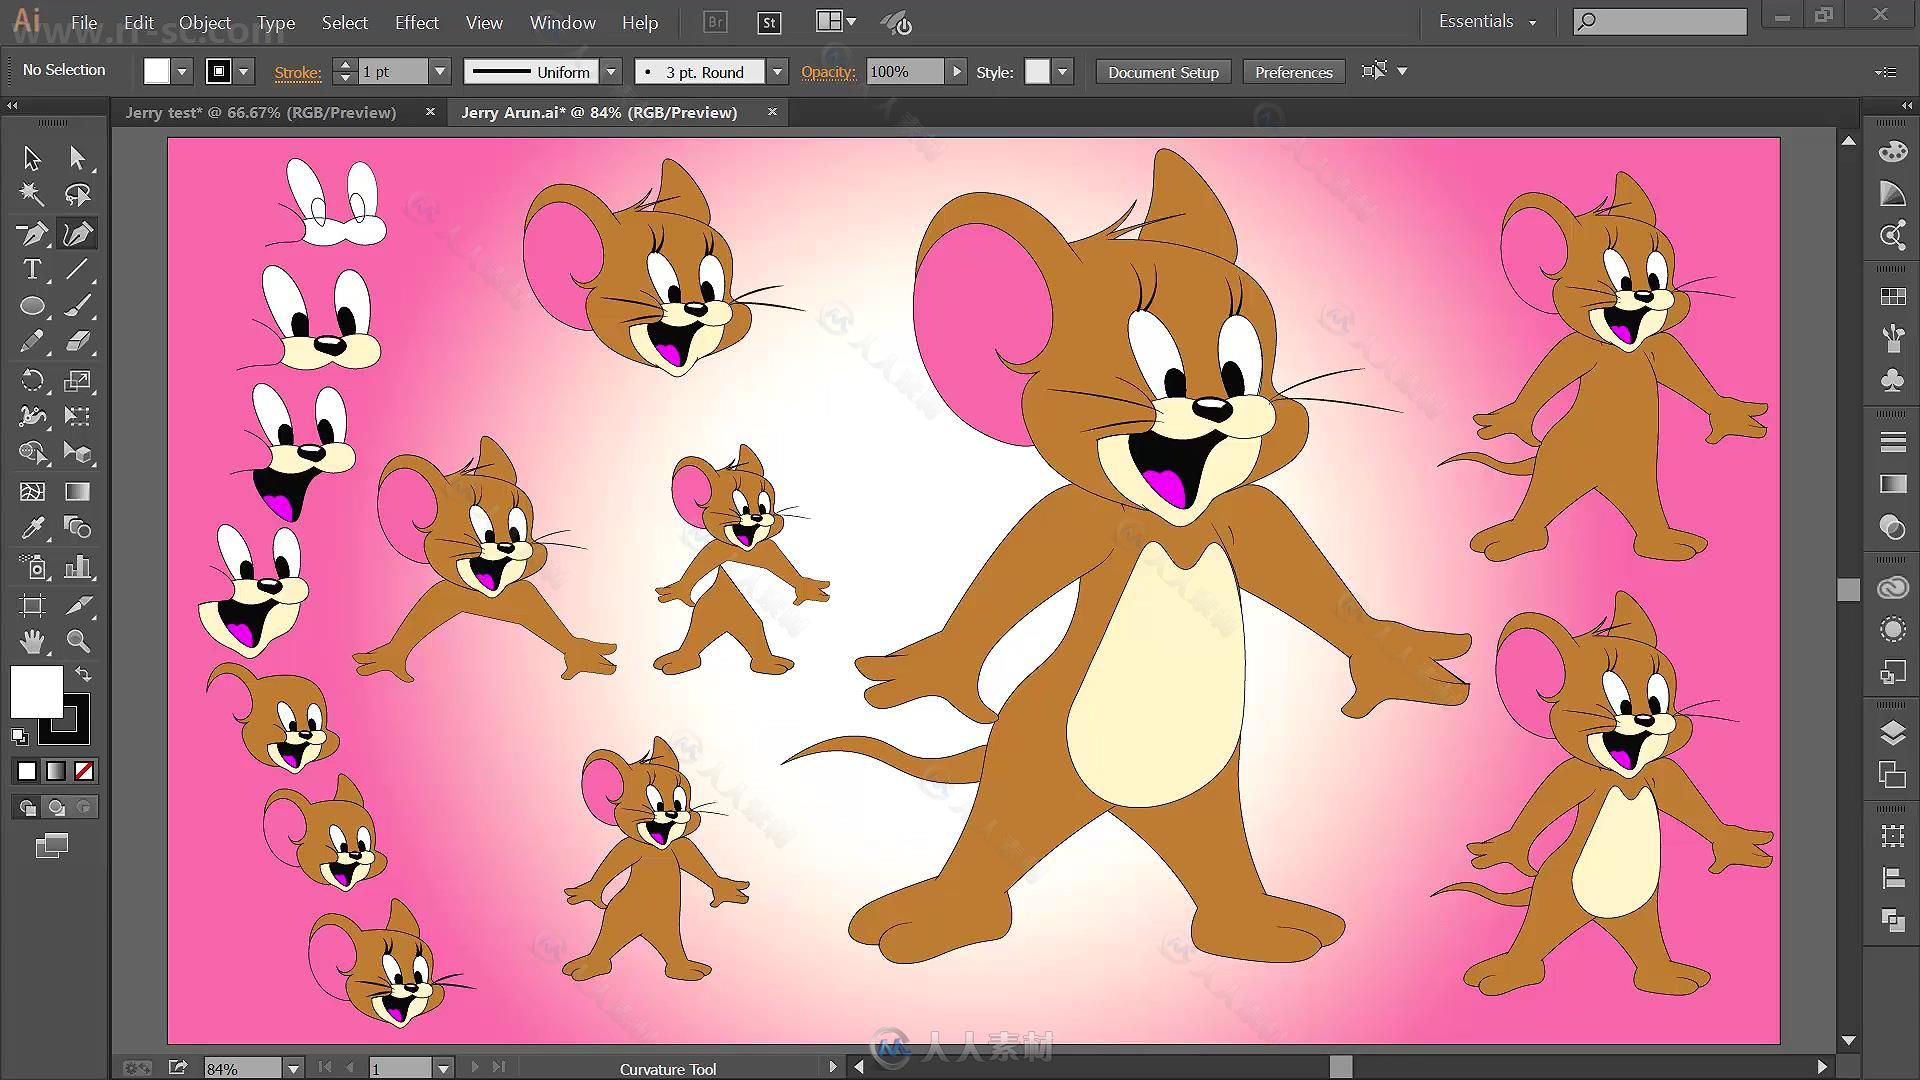
Task: Select the Gradient tool
Action: (x=77, y=491)
